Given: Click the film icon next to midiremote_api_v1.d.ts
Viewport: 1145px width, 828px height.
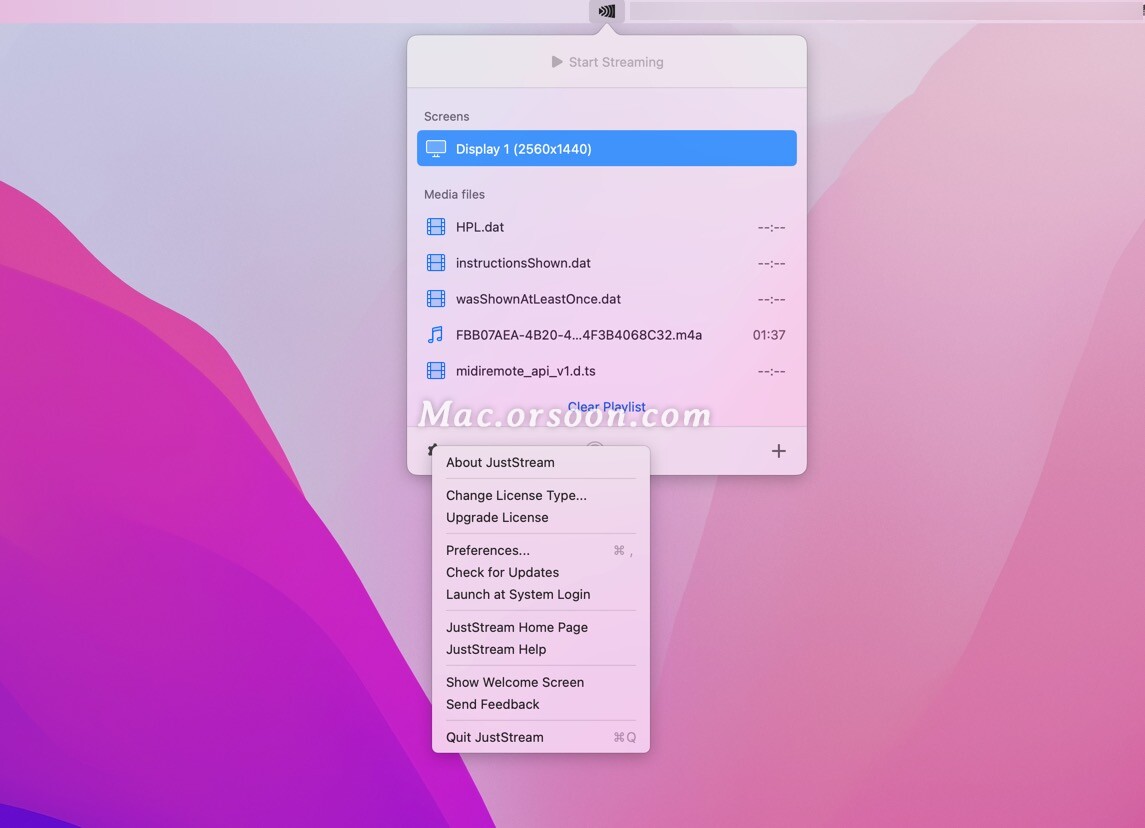Looking at the screenshot, I should point(436,371).
